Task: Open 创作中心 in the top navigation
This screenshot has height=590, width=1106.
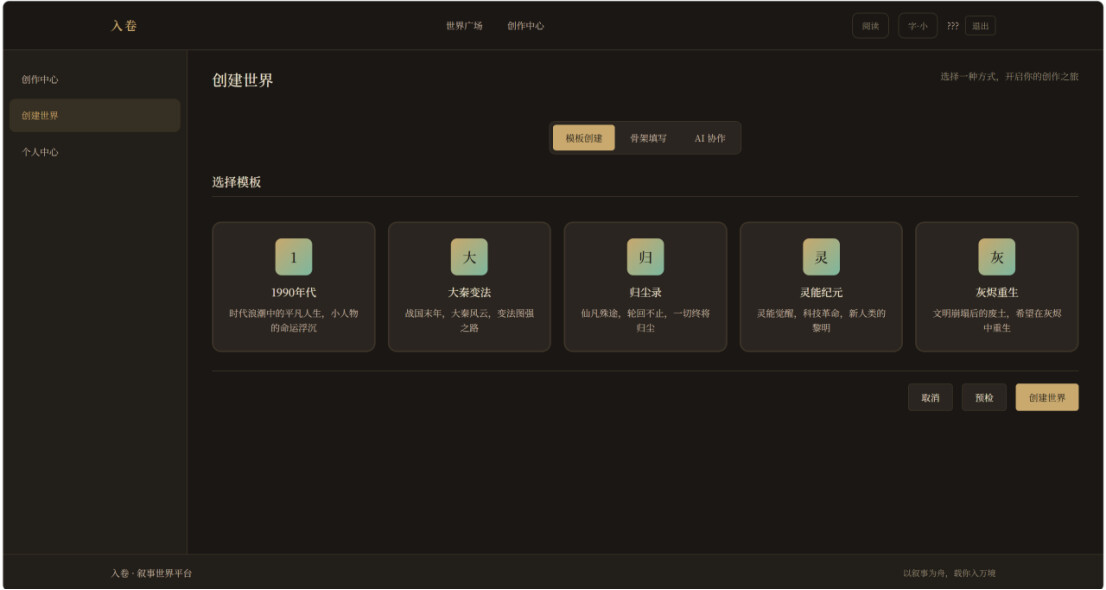Action: click(525, 26)
